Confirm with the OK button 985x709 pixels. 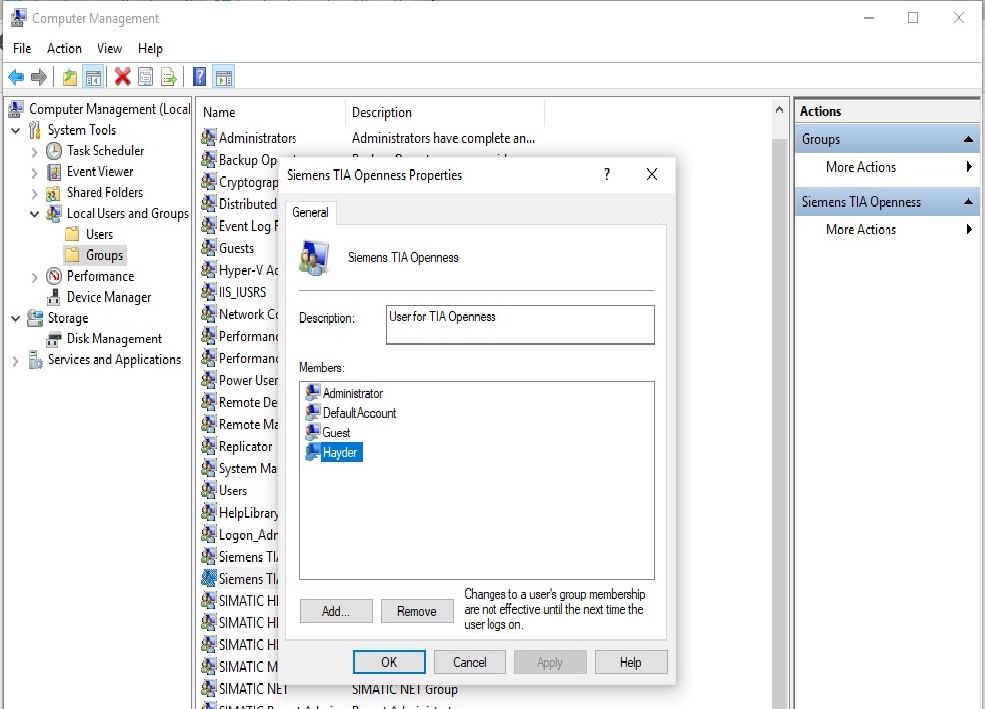click(389, 662)
